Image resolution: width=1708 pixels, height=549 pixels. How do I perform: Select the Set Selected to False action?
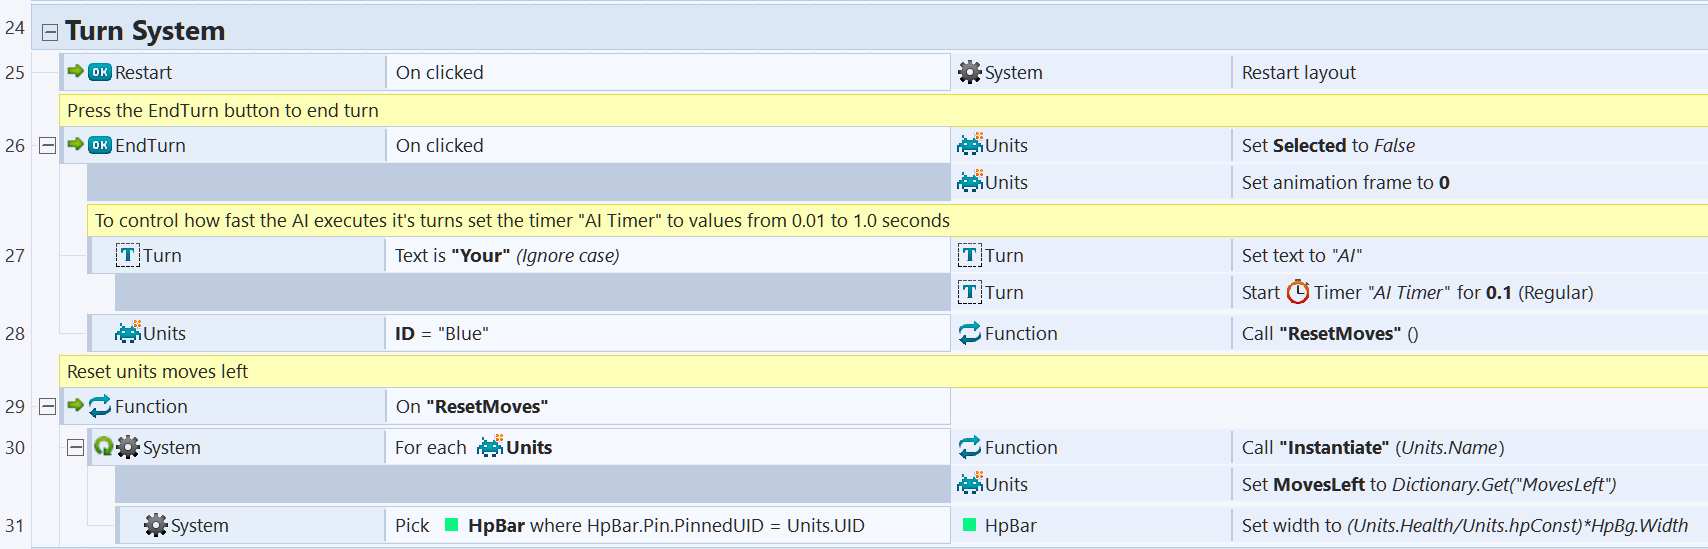[x=1327, y=145]
